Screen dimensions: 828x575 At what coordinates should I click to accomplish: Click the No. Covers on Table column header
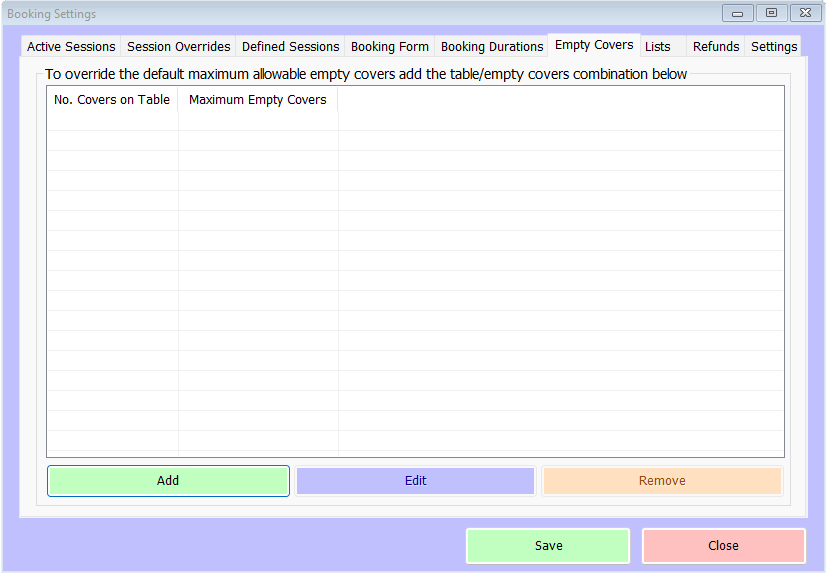[112, 100]
